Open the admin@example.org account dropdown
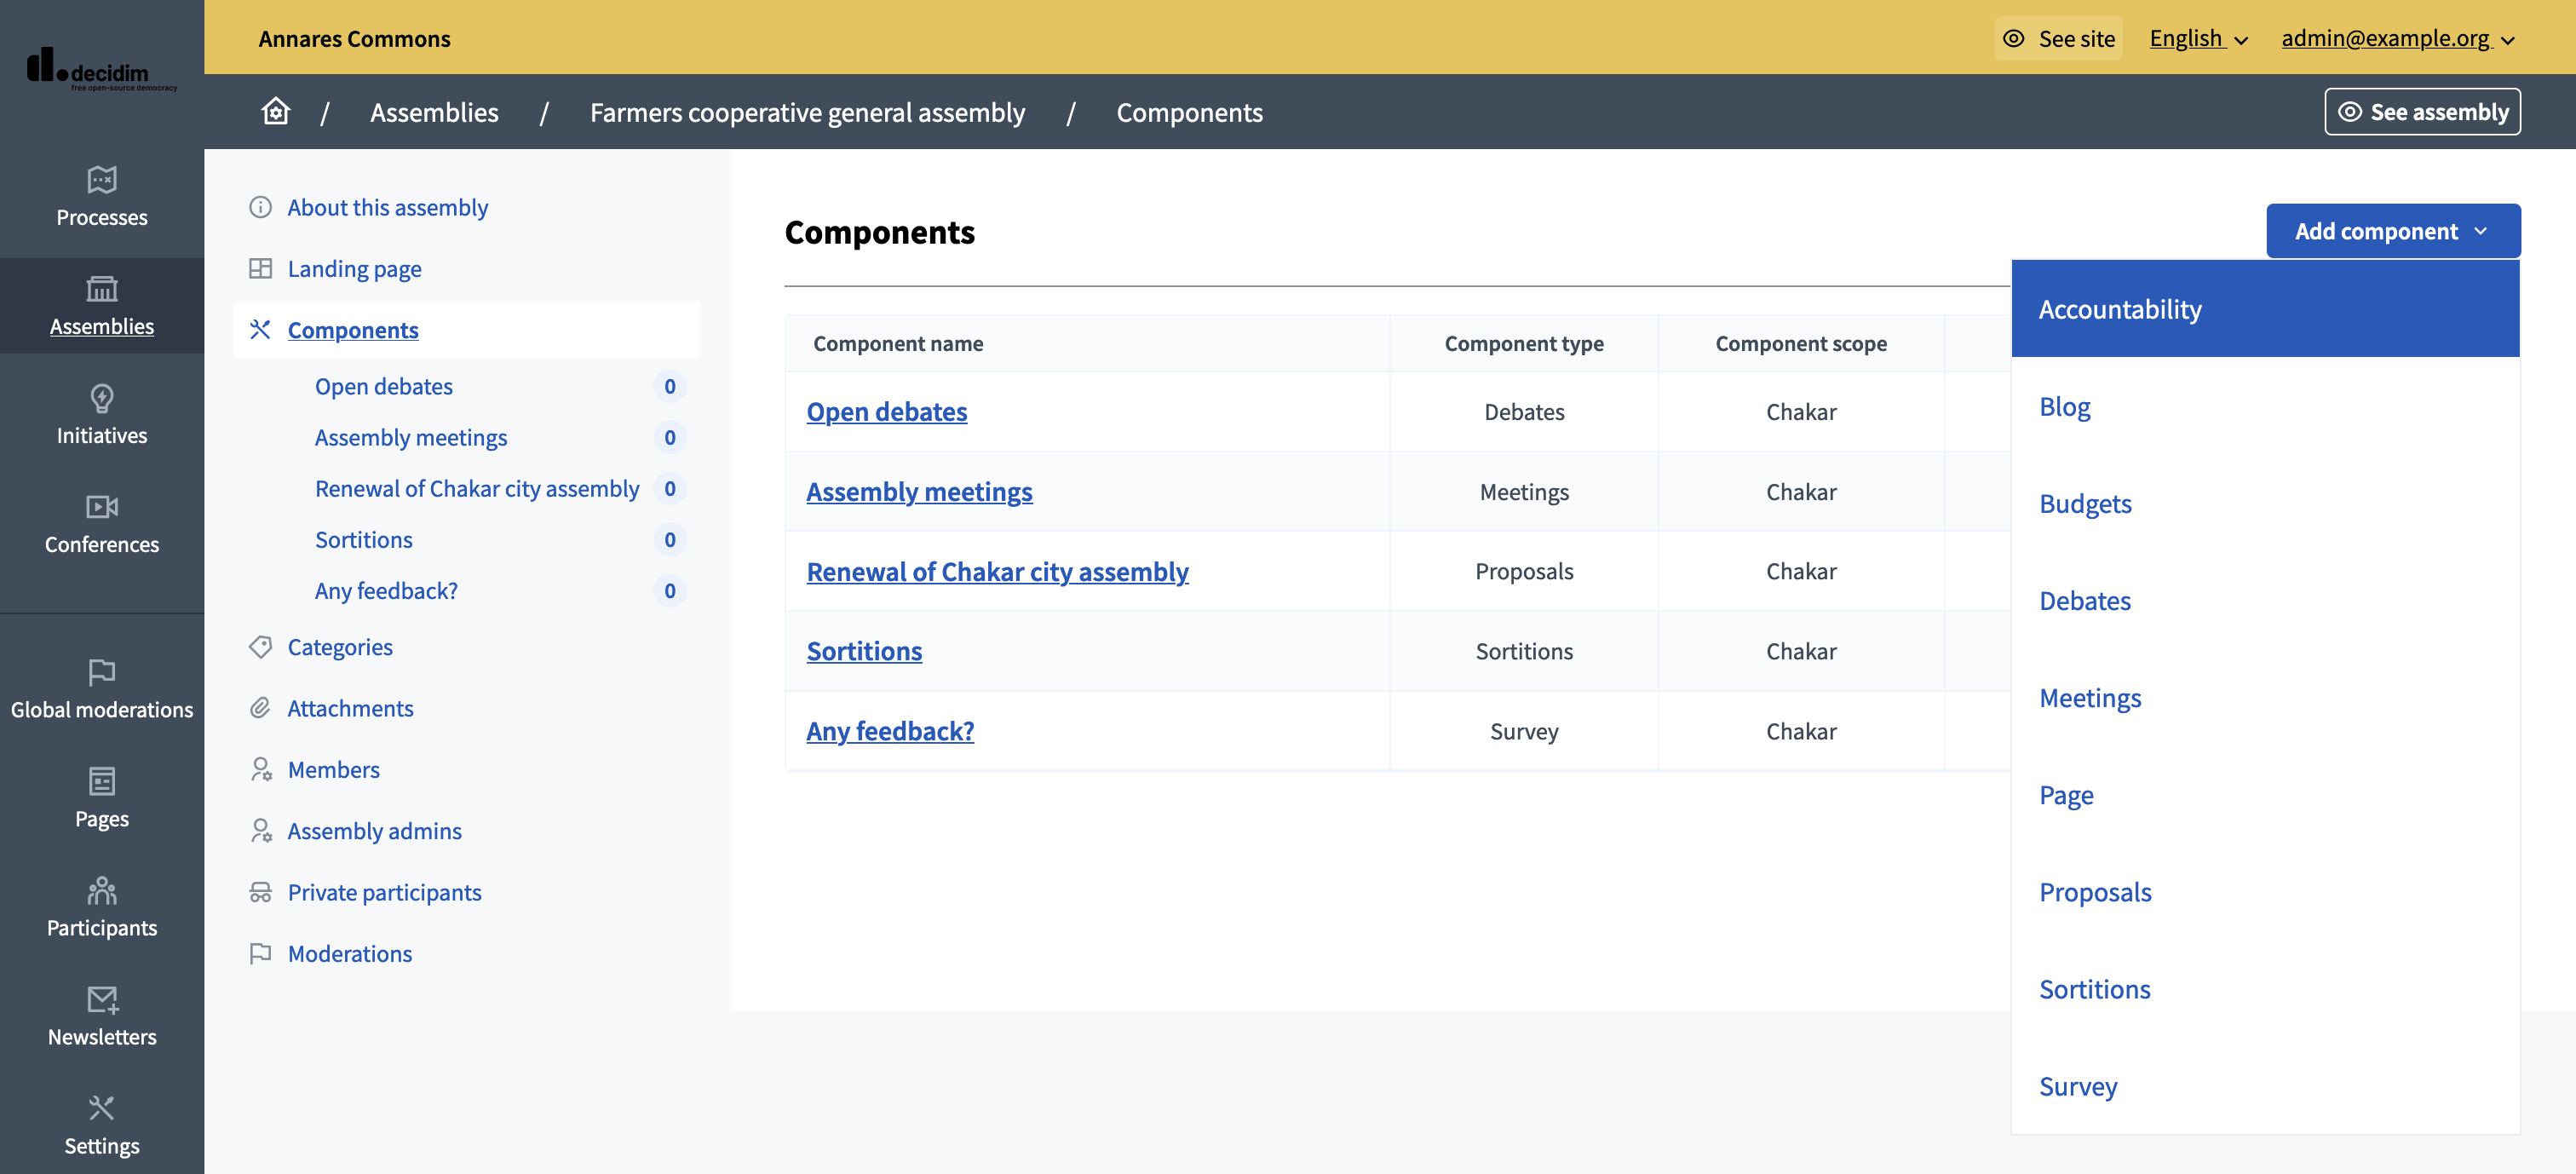The height and width of the screenshot is (1174, 2576). pos(2396,38)
